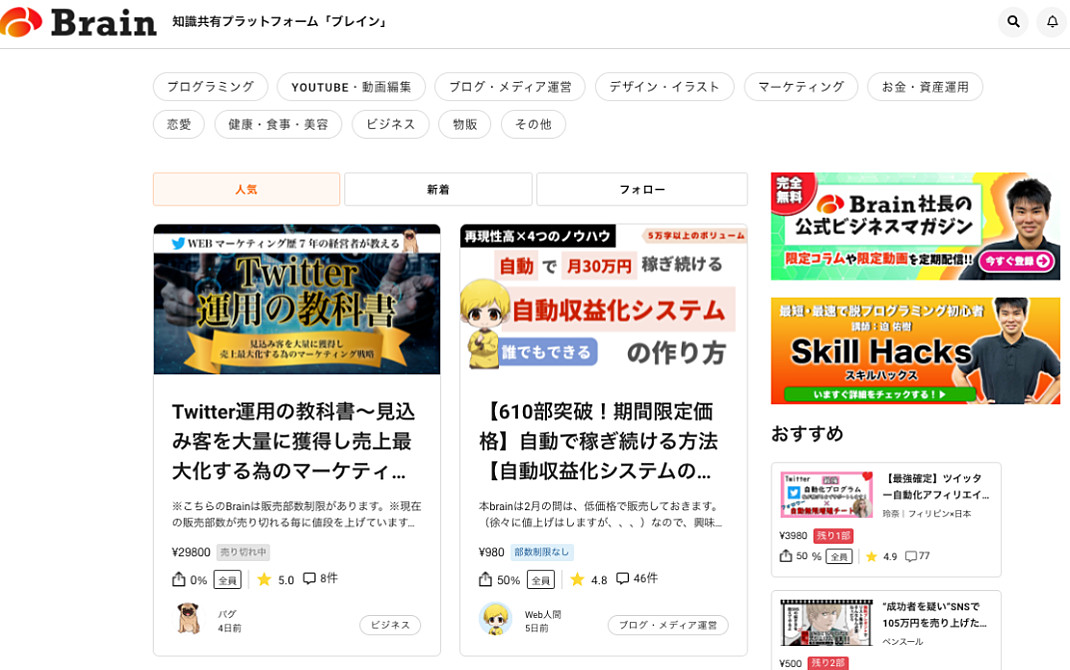This screenshot has width=1070, height=670.
Task: Click 残り1部 badge
Action: 833,536
